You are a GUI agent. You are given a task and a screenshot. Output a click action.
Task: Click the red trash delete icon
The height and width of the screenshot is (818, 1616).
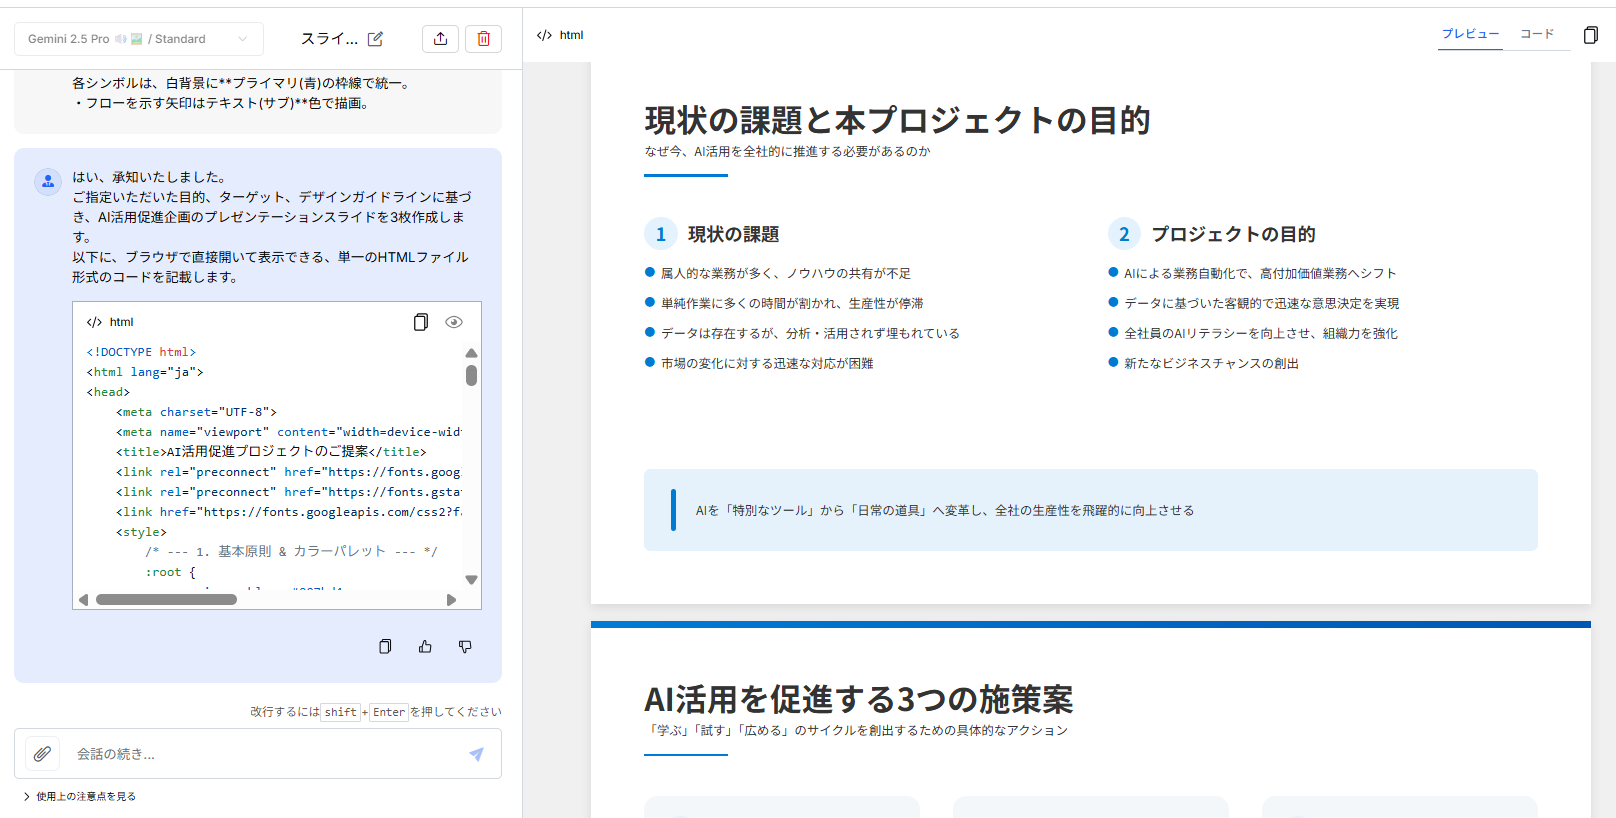(483, 39)
